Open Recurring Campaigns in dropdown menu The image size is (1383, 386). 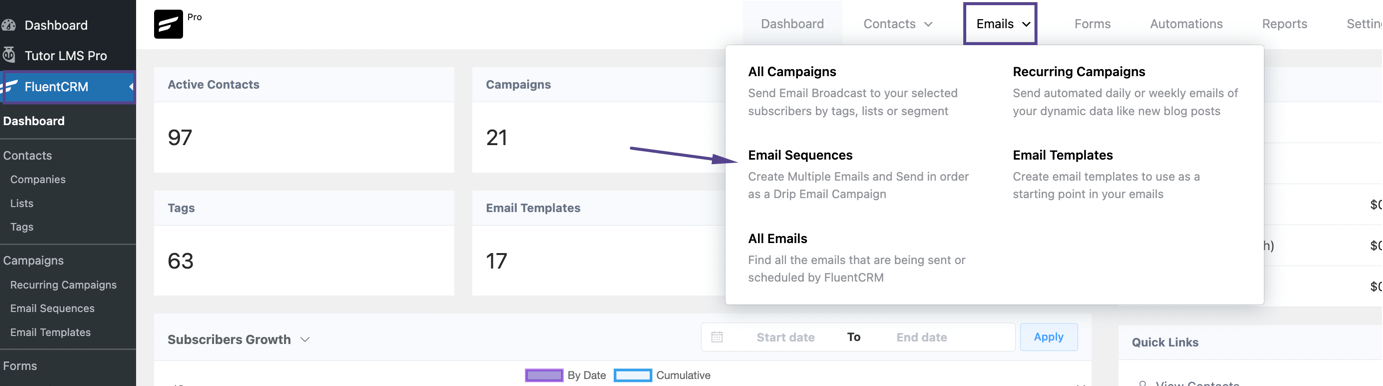point(1079,72)
